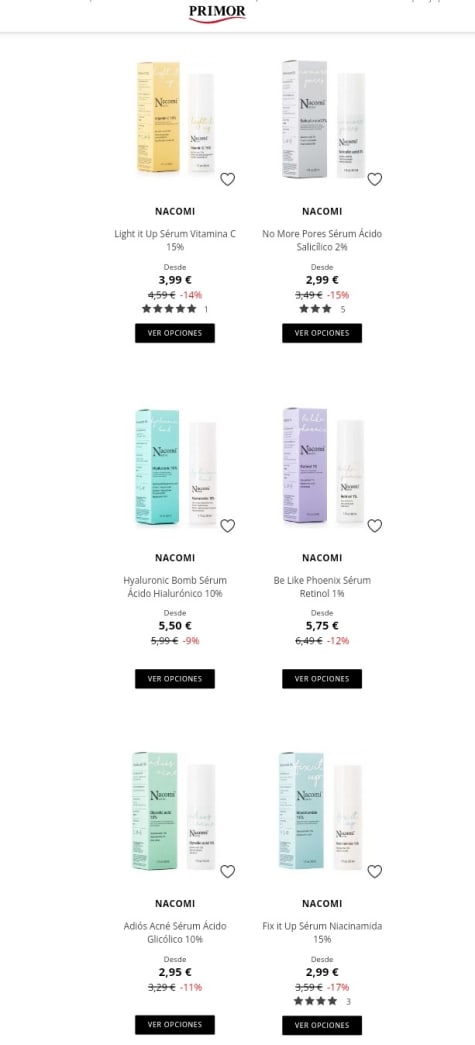The width and height of the screenshot is (475, 1045).
Task: Click Ver Opciones for No More Pores Sérum
Action: tap(322, 333)
